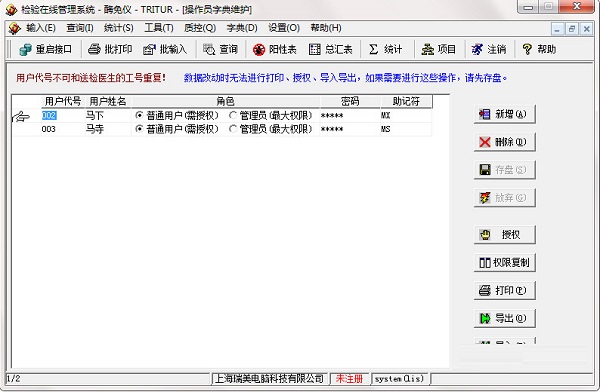
Task: Select 管理员 role for user 003
Action: (233, 129)
